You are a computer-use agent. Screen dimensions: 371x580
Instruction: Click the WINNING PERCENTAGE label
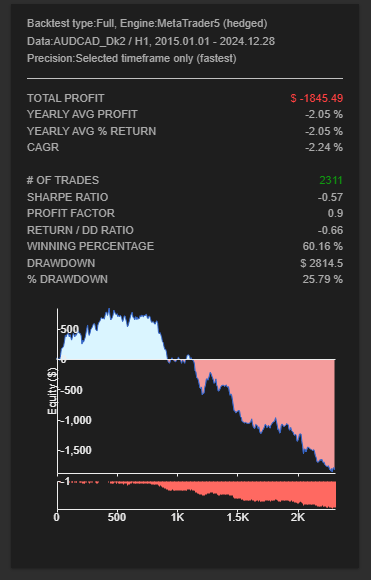[90, 246]
